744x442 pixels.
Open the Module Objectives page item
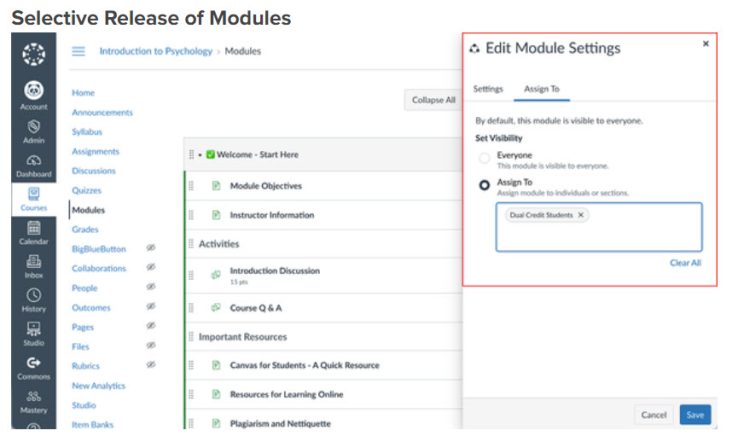click(265, 186)
